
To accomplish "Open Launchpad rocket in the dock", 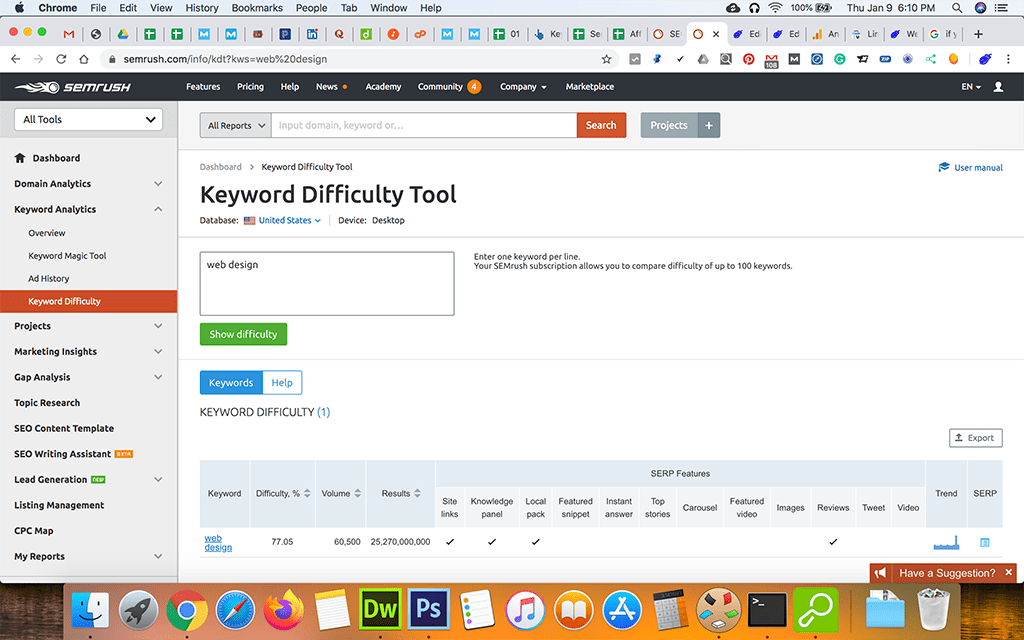I will tap(138, 610).
